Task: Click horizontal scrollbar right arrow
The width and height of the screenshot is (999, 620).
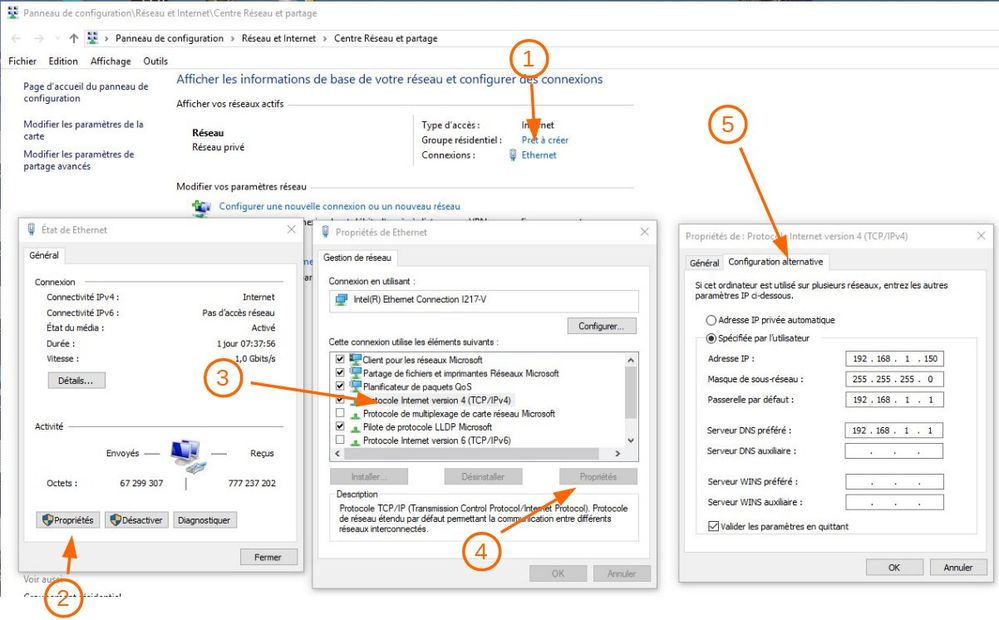Action: 617,454
